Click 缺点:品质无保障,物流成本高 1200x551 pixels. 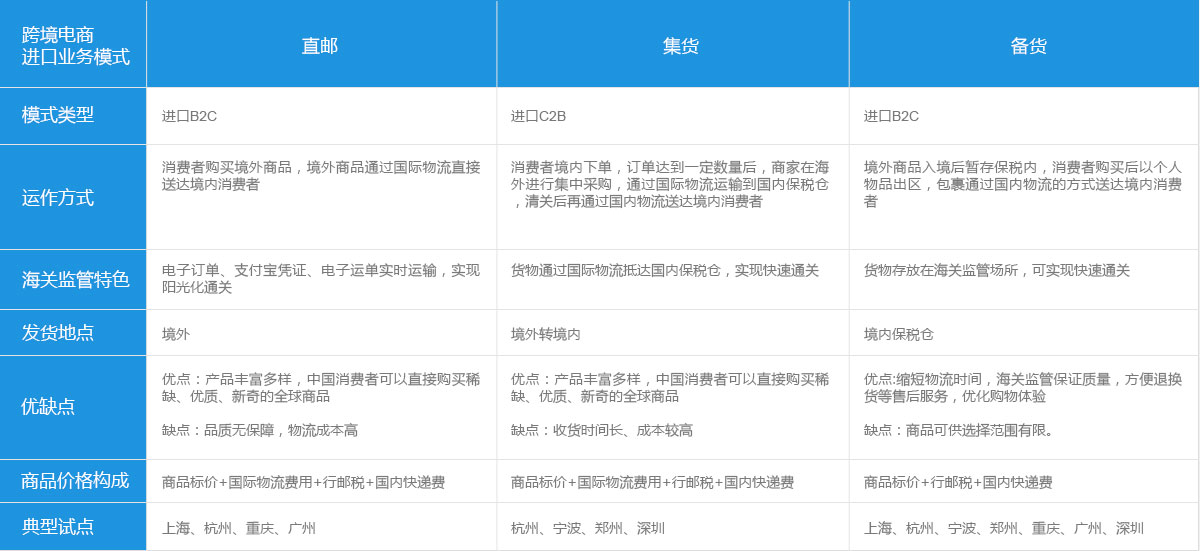(x=260, y=431)
